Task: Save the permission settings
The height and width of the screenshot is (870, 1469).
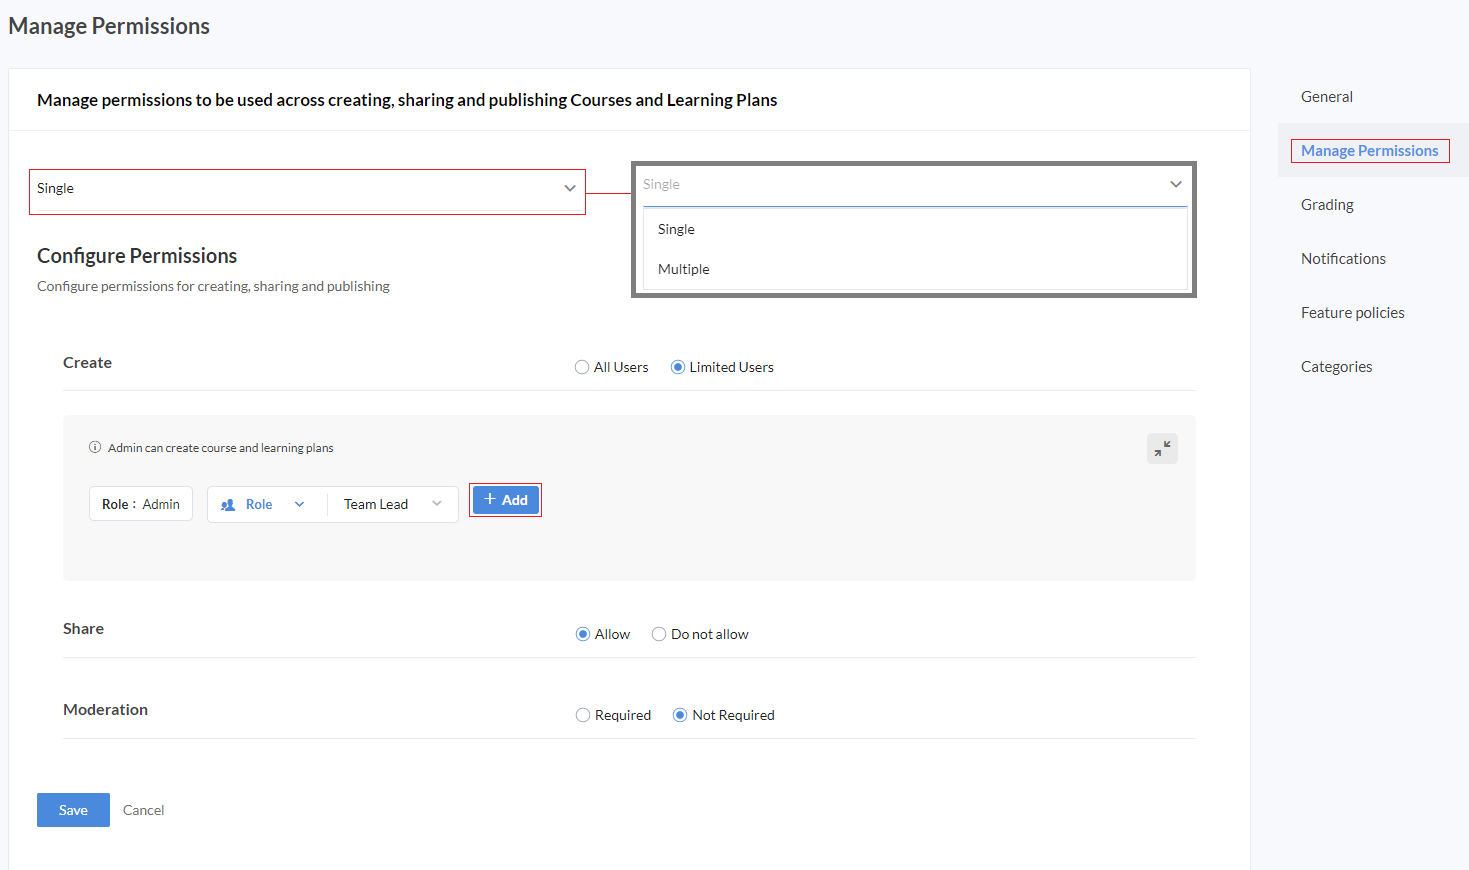Action: 73,810
